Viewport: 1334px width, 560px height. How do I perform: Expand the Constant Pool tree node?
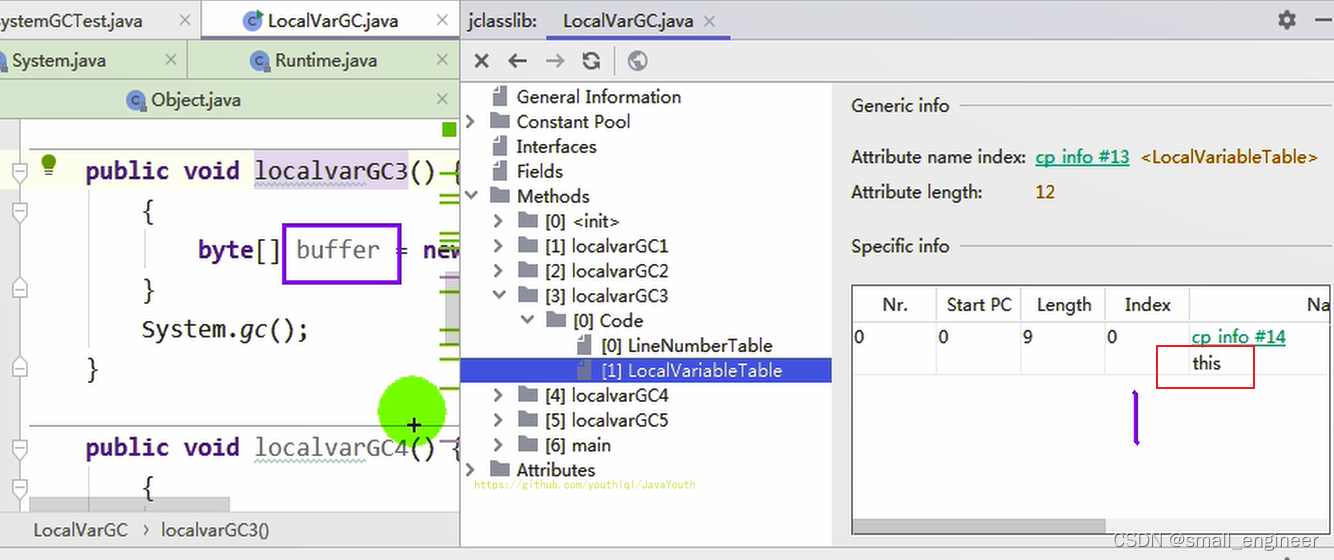pos(471,121)
